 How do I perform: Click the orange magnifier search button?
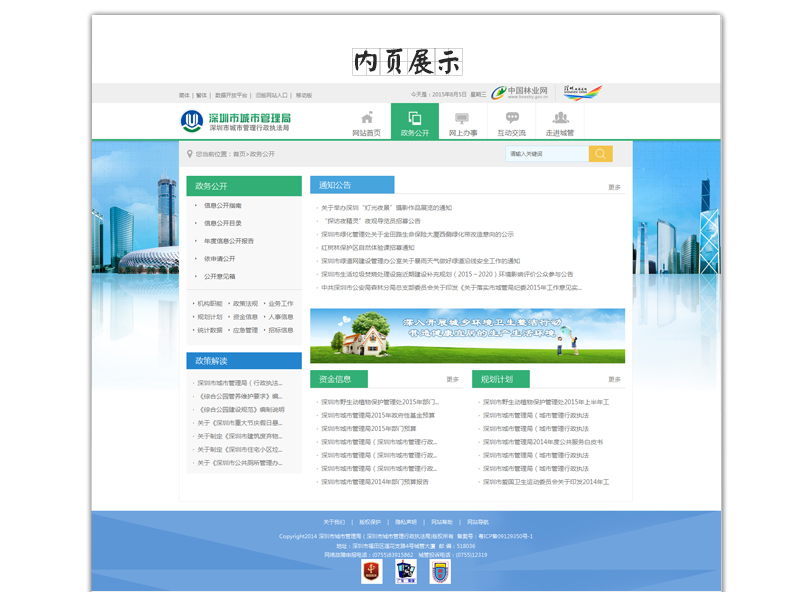click(600, 154)
